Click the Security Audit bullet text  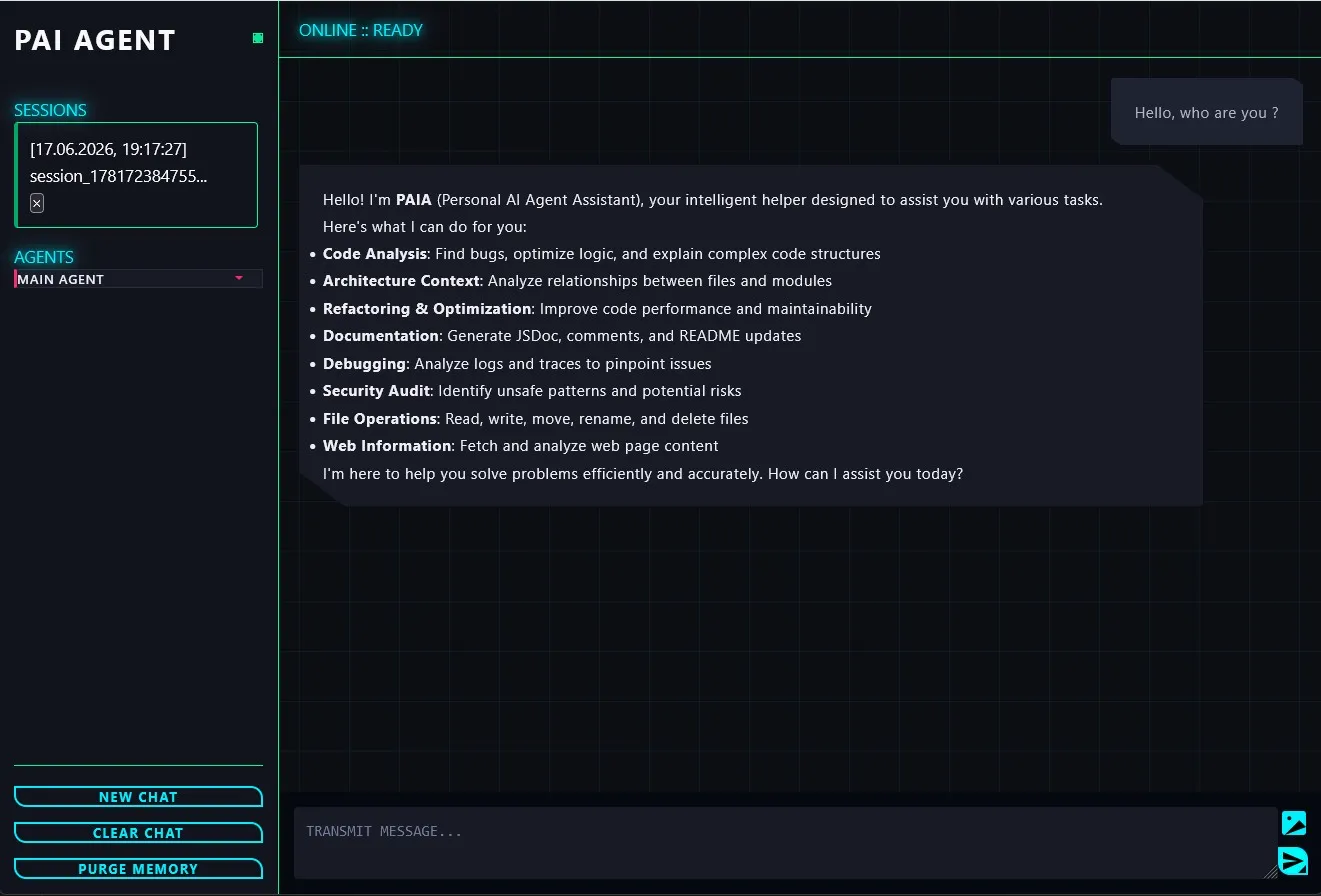(532, 391)
